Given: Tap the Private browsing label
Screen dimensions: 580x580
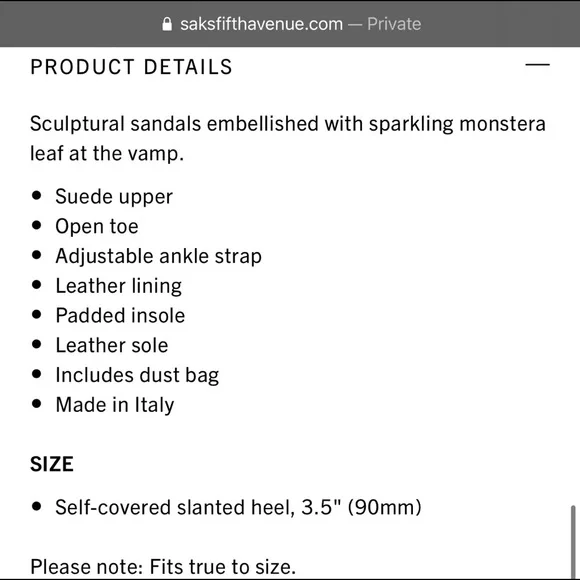Looking at the screenshot, I should [394, 24].
